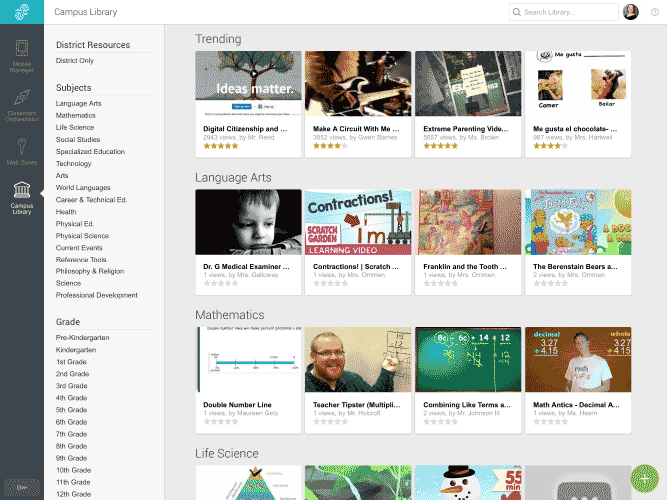Filter by 12th Grade
Image resolution: width=667 pixels, height=500 pixels.
[x=73, y=494]
